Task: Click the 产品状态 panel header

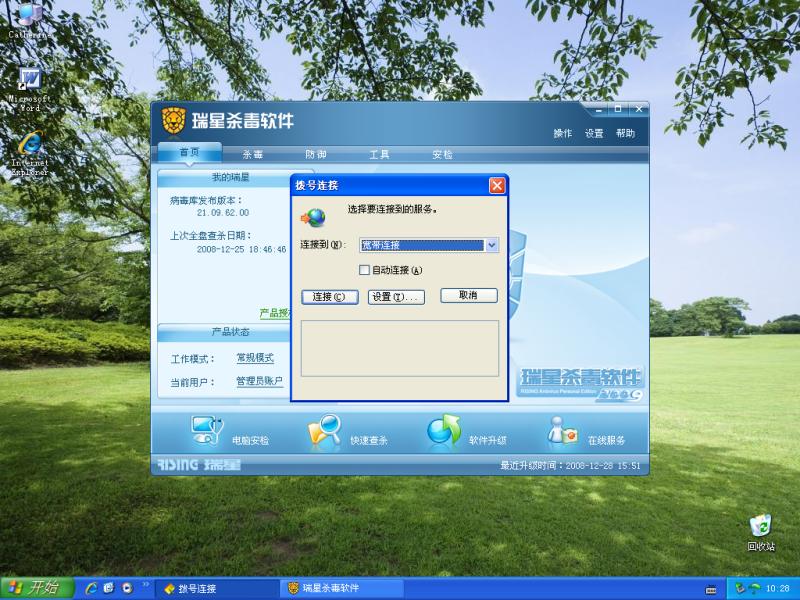Action: click(231, 332)
